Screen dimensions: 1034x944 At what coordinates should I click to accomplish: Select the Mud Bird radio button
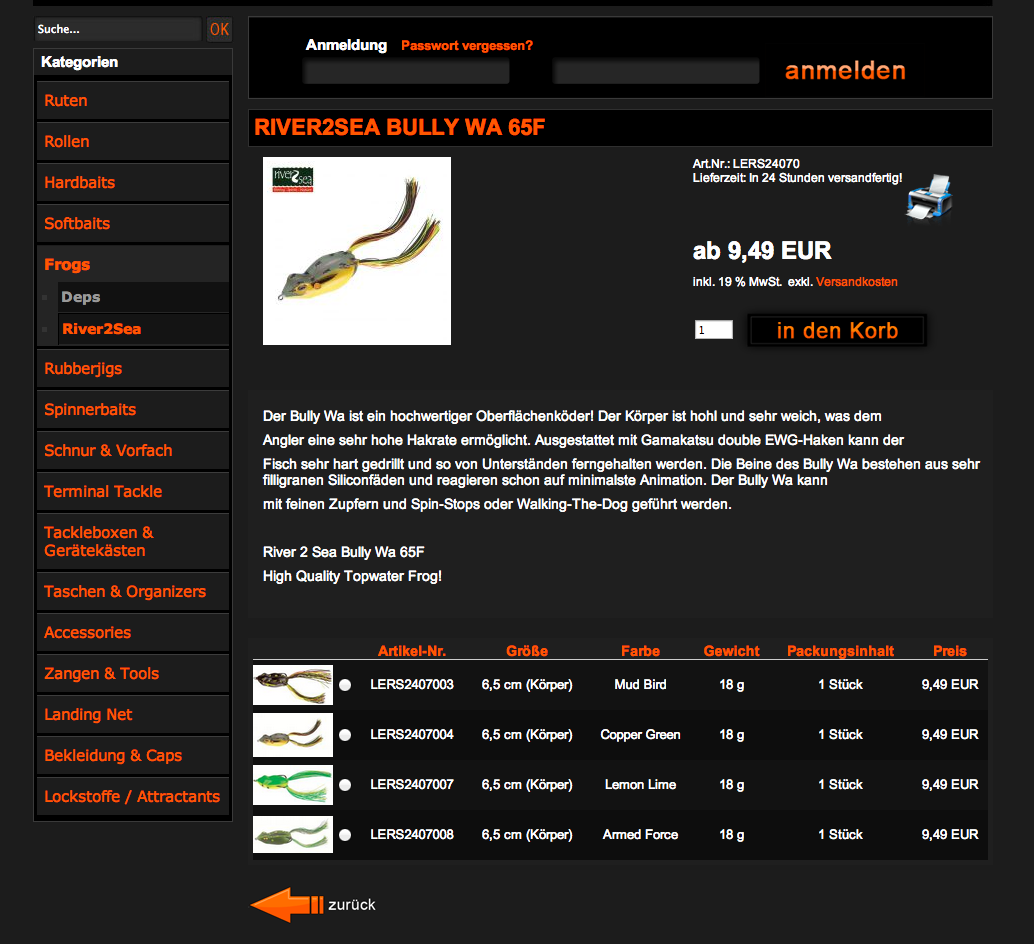pyautogui.click(x=345, y=685)
